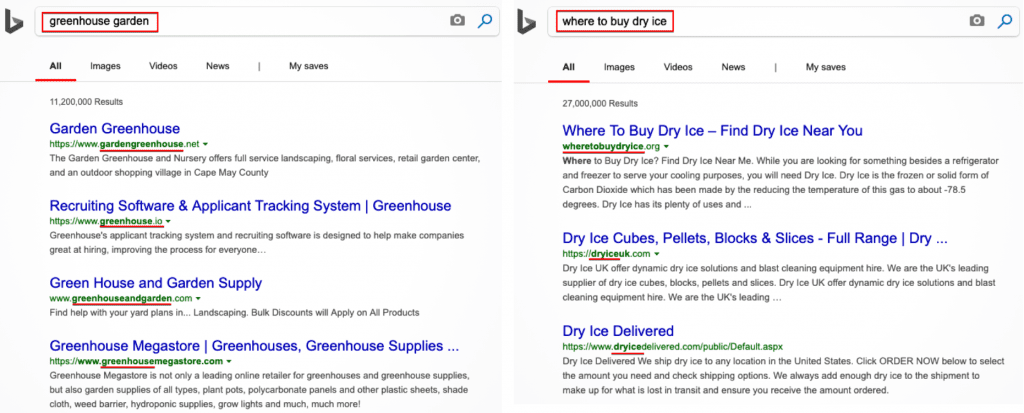
Task: Click the greenhouse.io URL text
Action: pos(106,222)
